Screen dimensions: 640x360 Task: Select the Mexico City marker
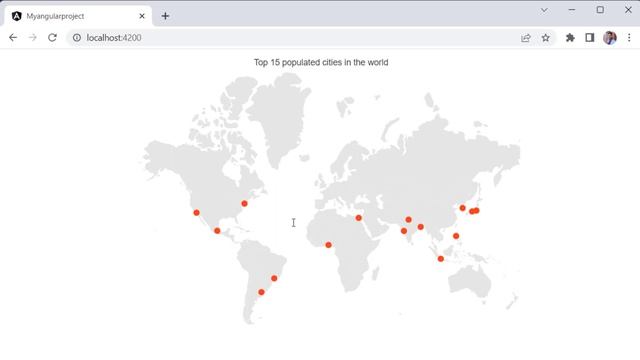217,231
